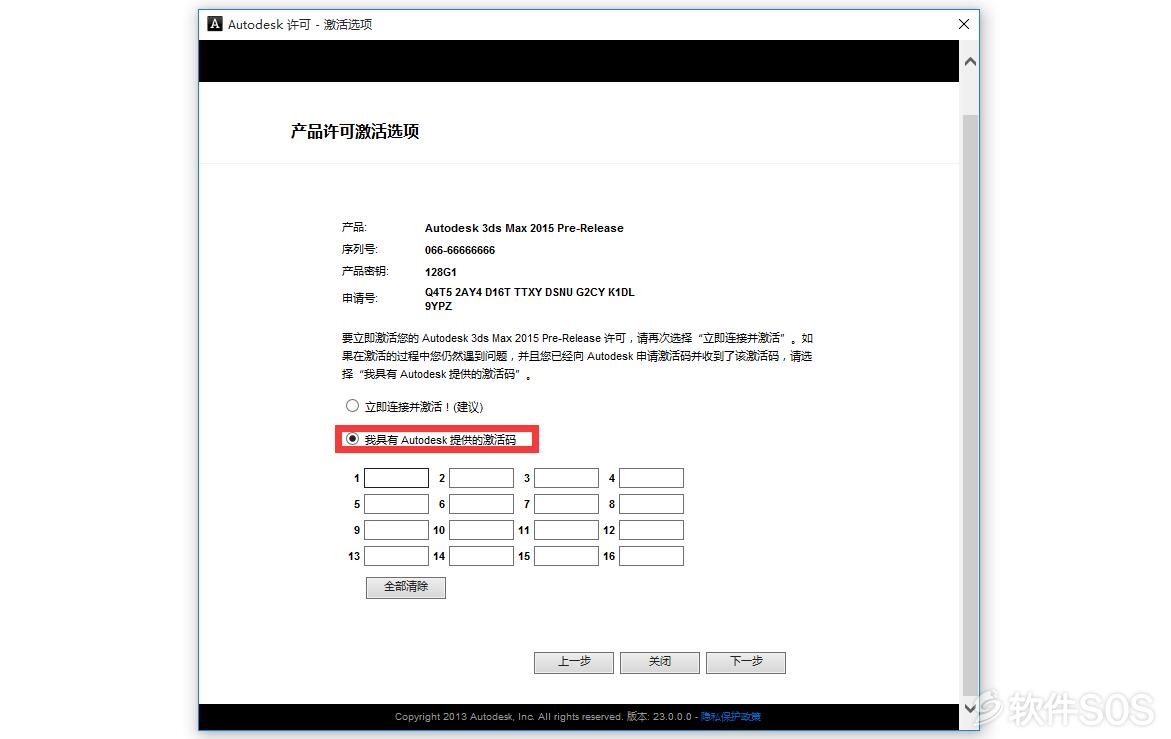Proceed with the 下一步 next button
This screenshot has height=739, width=1171.
(745, 662)
